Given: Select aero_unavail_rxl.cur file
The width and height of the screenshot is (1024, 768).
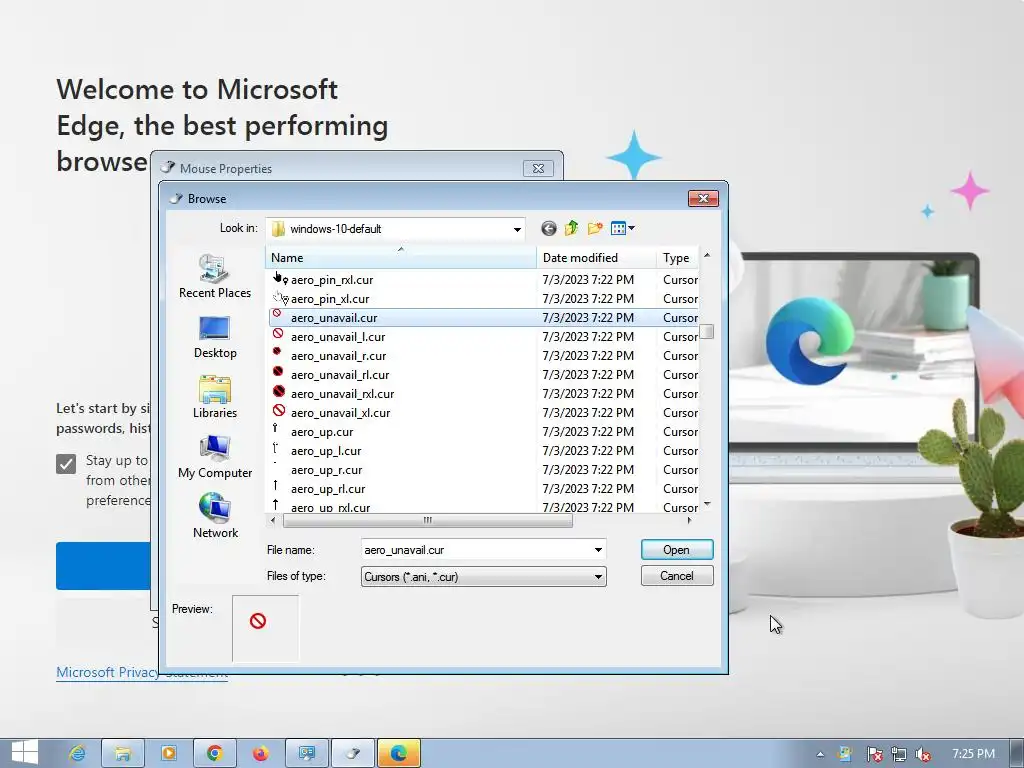Looking at the screenshot, I should click(484, 393).
